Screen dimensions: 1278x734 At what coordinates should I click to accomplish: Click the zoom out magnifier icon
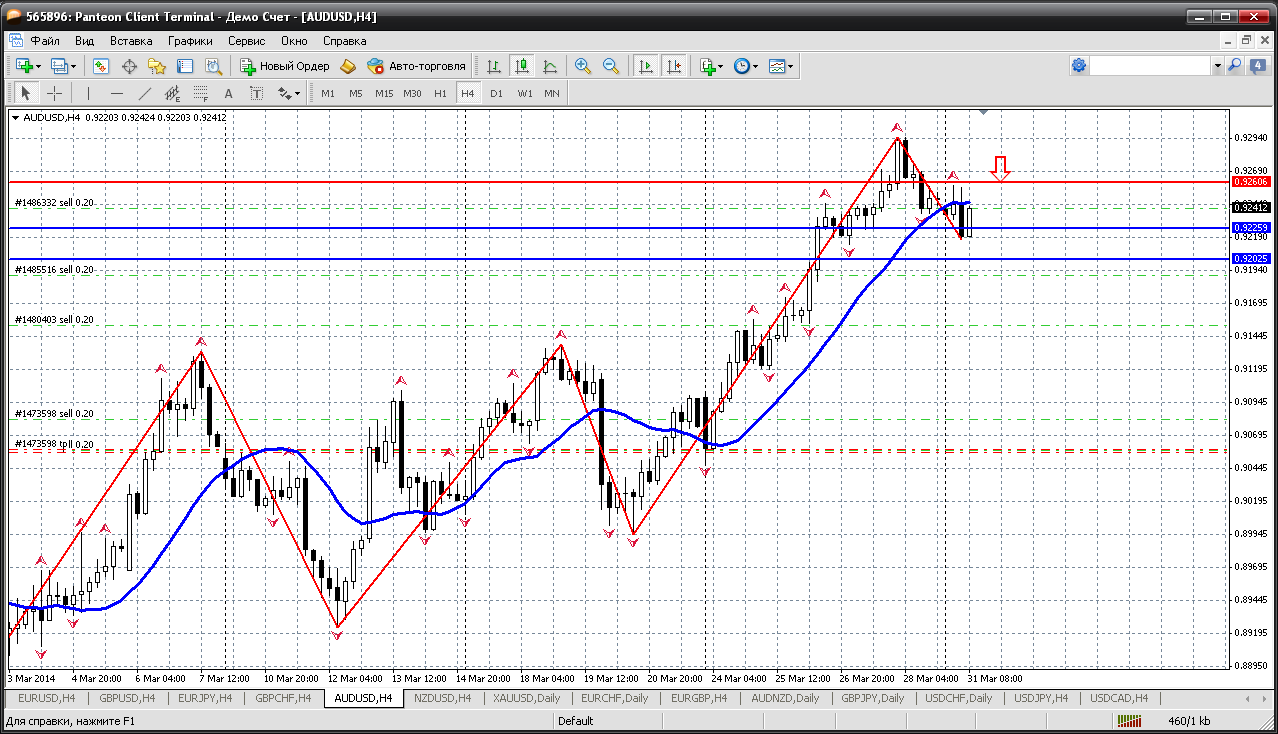(610, 66)
